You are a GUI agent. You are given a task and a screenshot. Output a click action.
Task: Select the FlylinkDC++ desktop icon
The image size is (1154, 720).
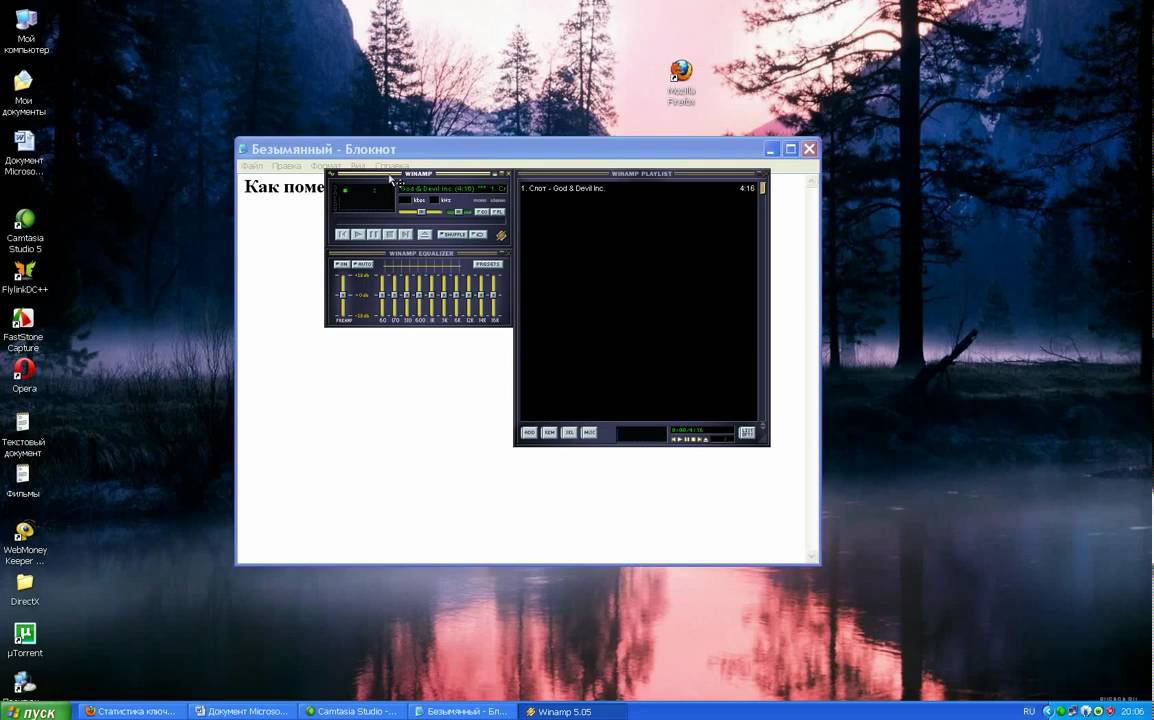[x=25, y=277]
